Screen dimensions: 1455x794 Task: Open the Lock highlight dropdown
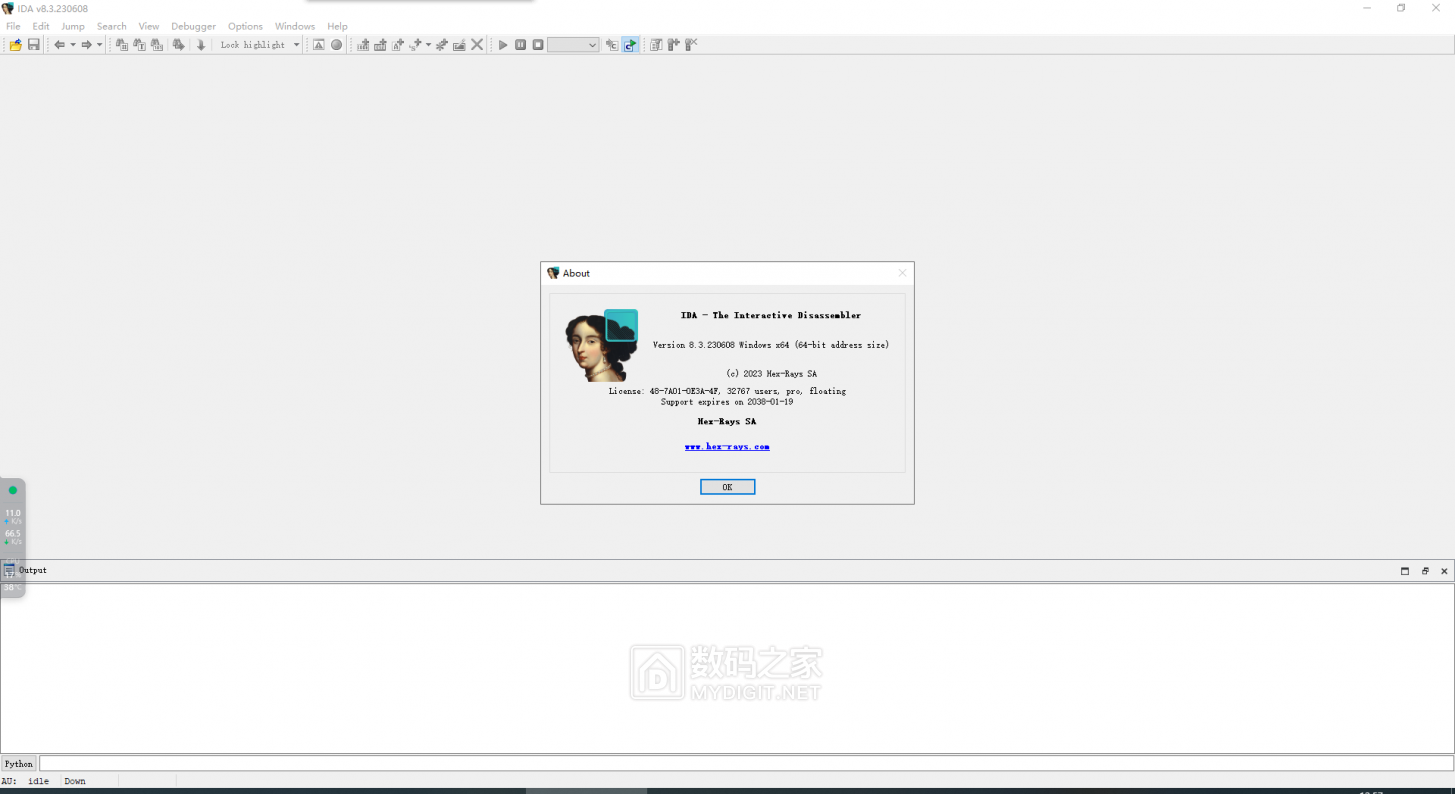297,45
